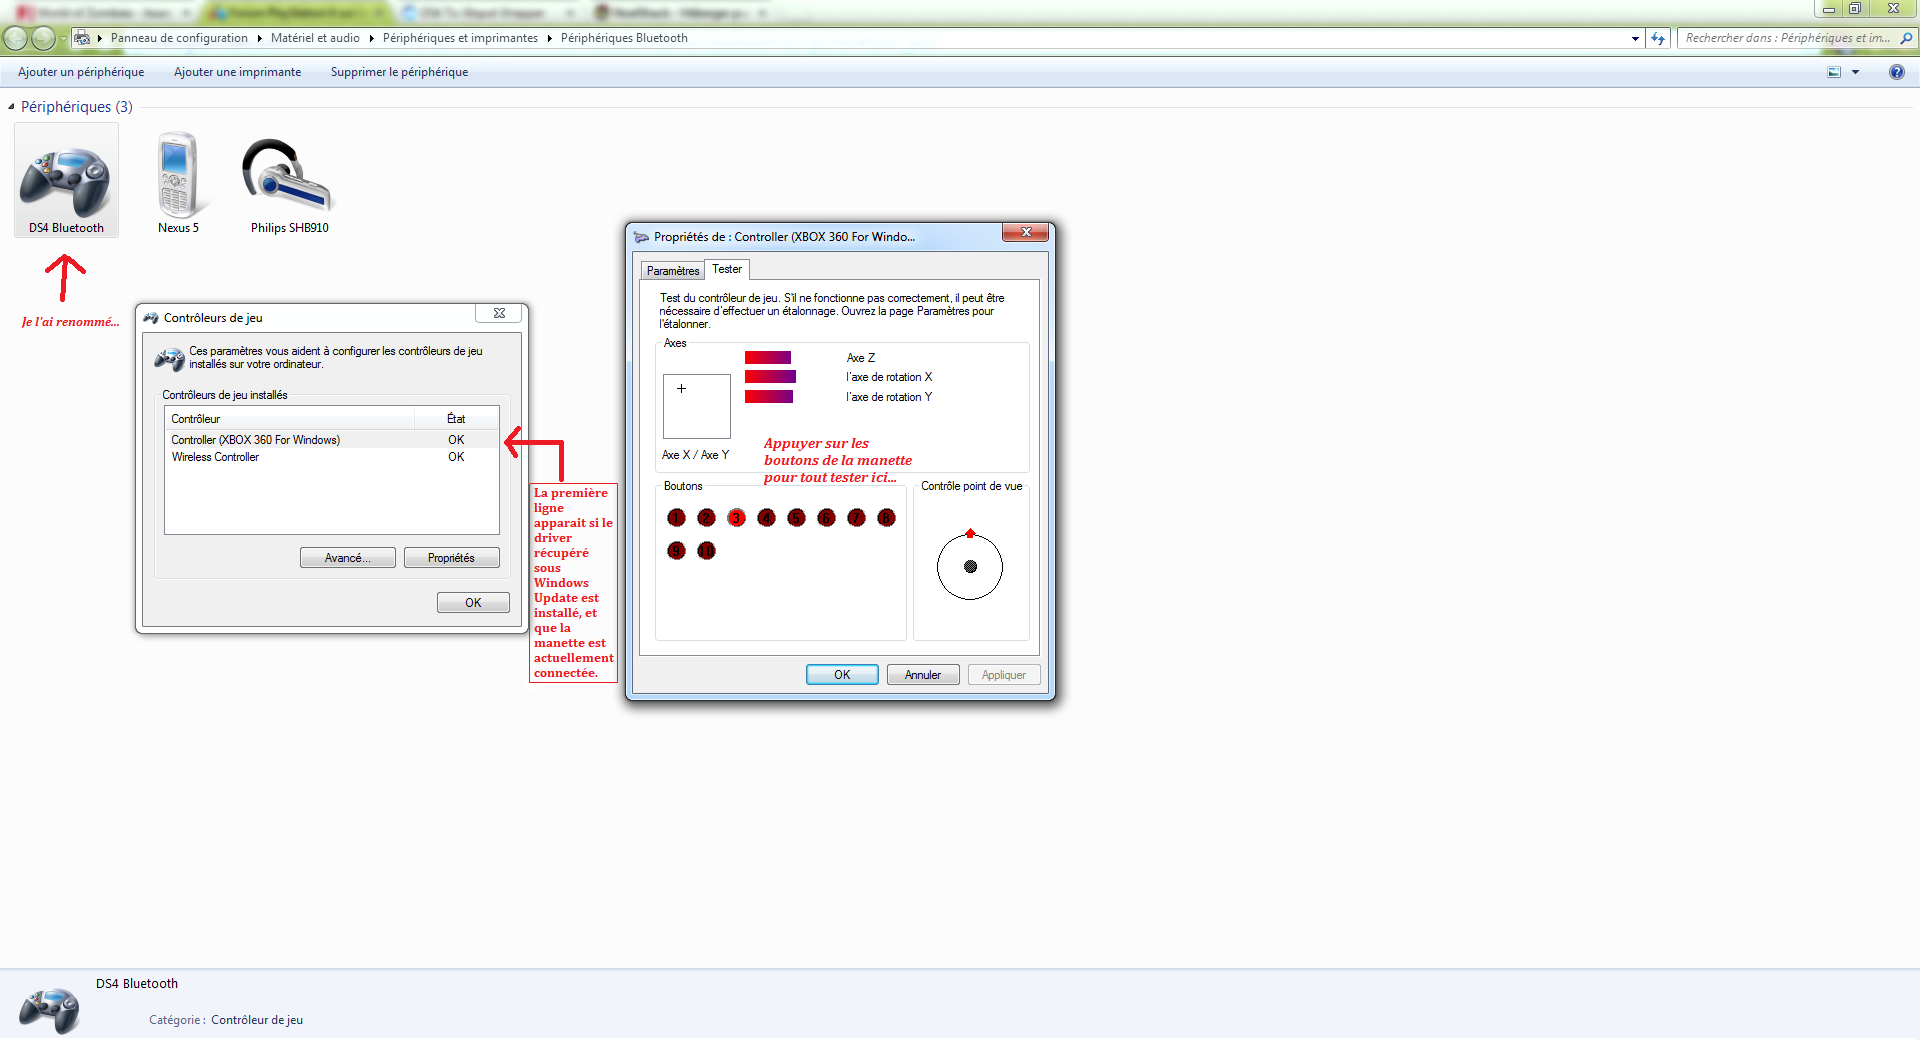Click Périphériques Bluetooth breadcrumb
1920x1040 pixels.
(x=624, y=38)
